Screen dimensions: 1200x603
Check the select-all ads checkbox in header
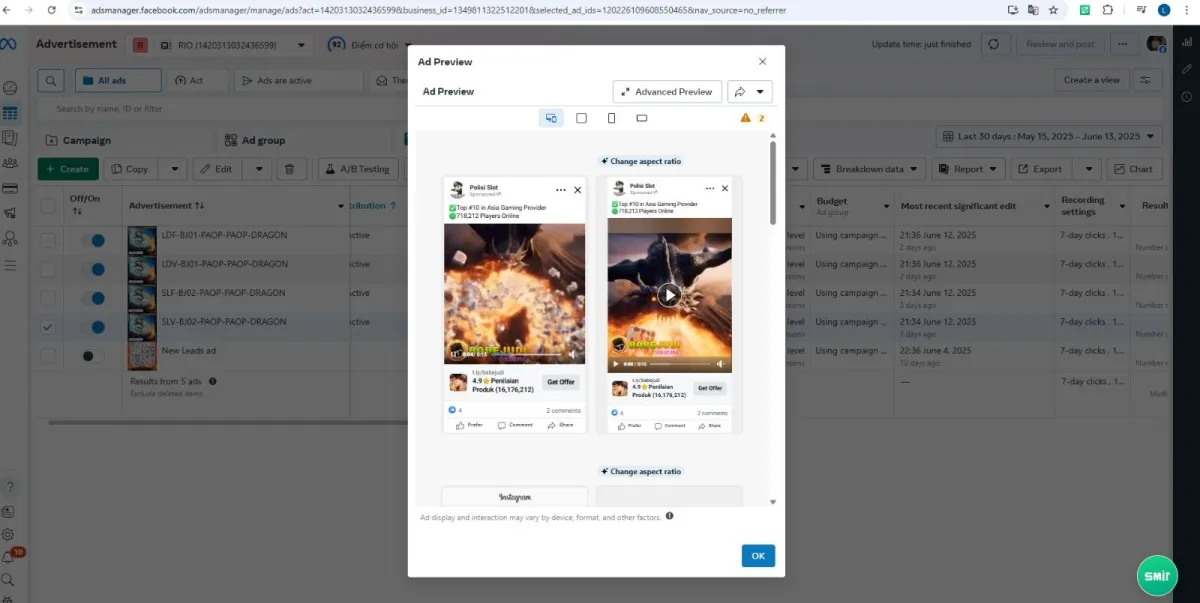pyautogui.click(x=47, y=206)
